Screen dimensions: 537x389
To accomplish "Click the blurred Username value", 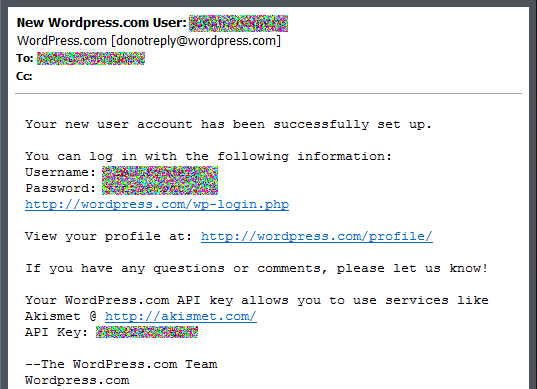I will [x=160, y=173].
